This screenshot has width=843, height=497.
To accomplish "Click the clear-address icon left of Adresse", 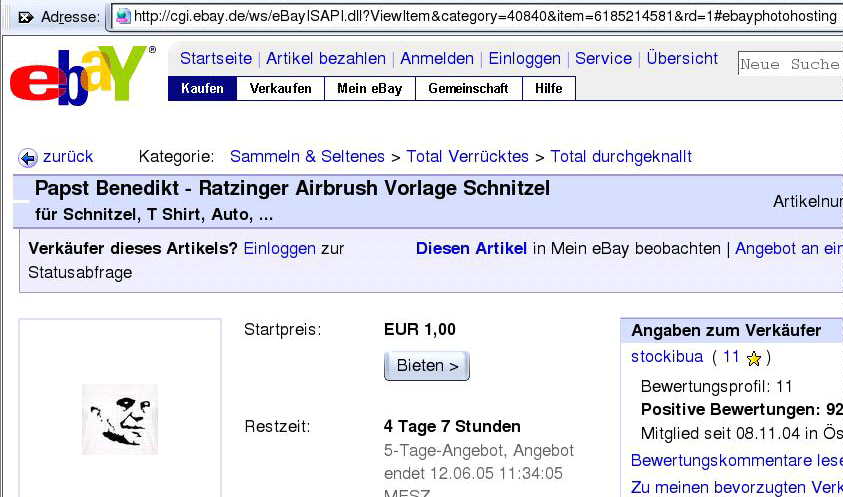I will click(26, 18).
